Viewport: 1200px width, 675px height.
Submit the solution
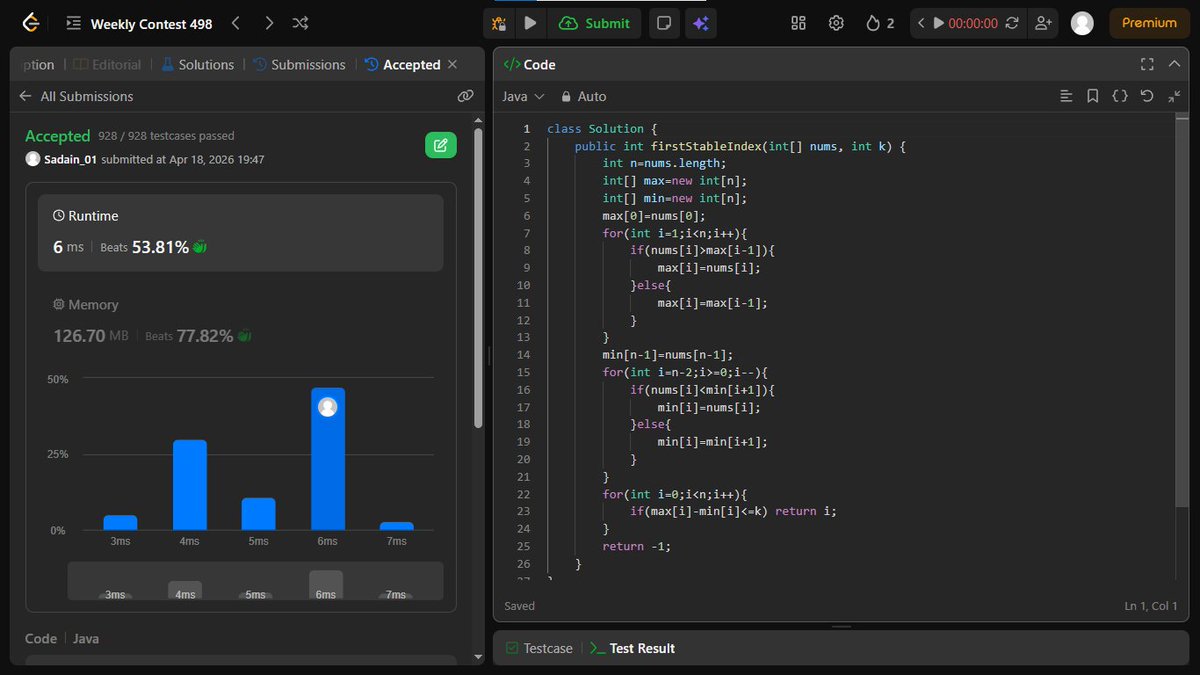click(595, 23)
